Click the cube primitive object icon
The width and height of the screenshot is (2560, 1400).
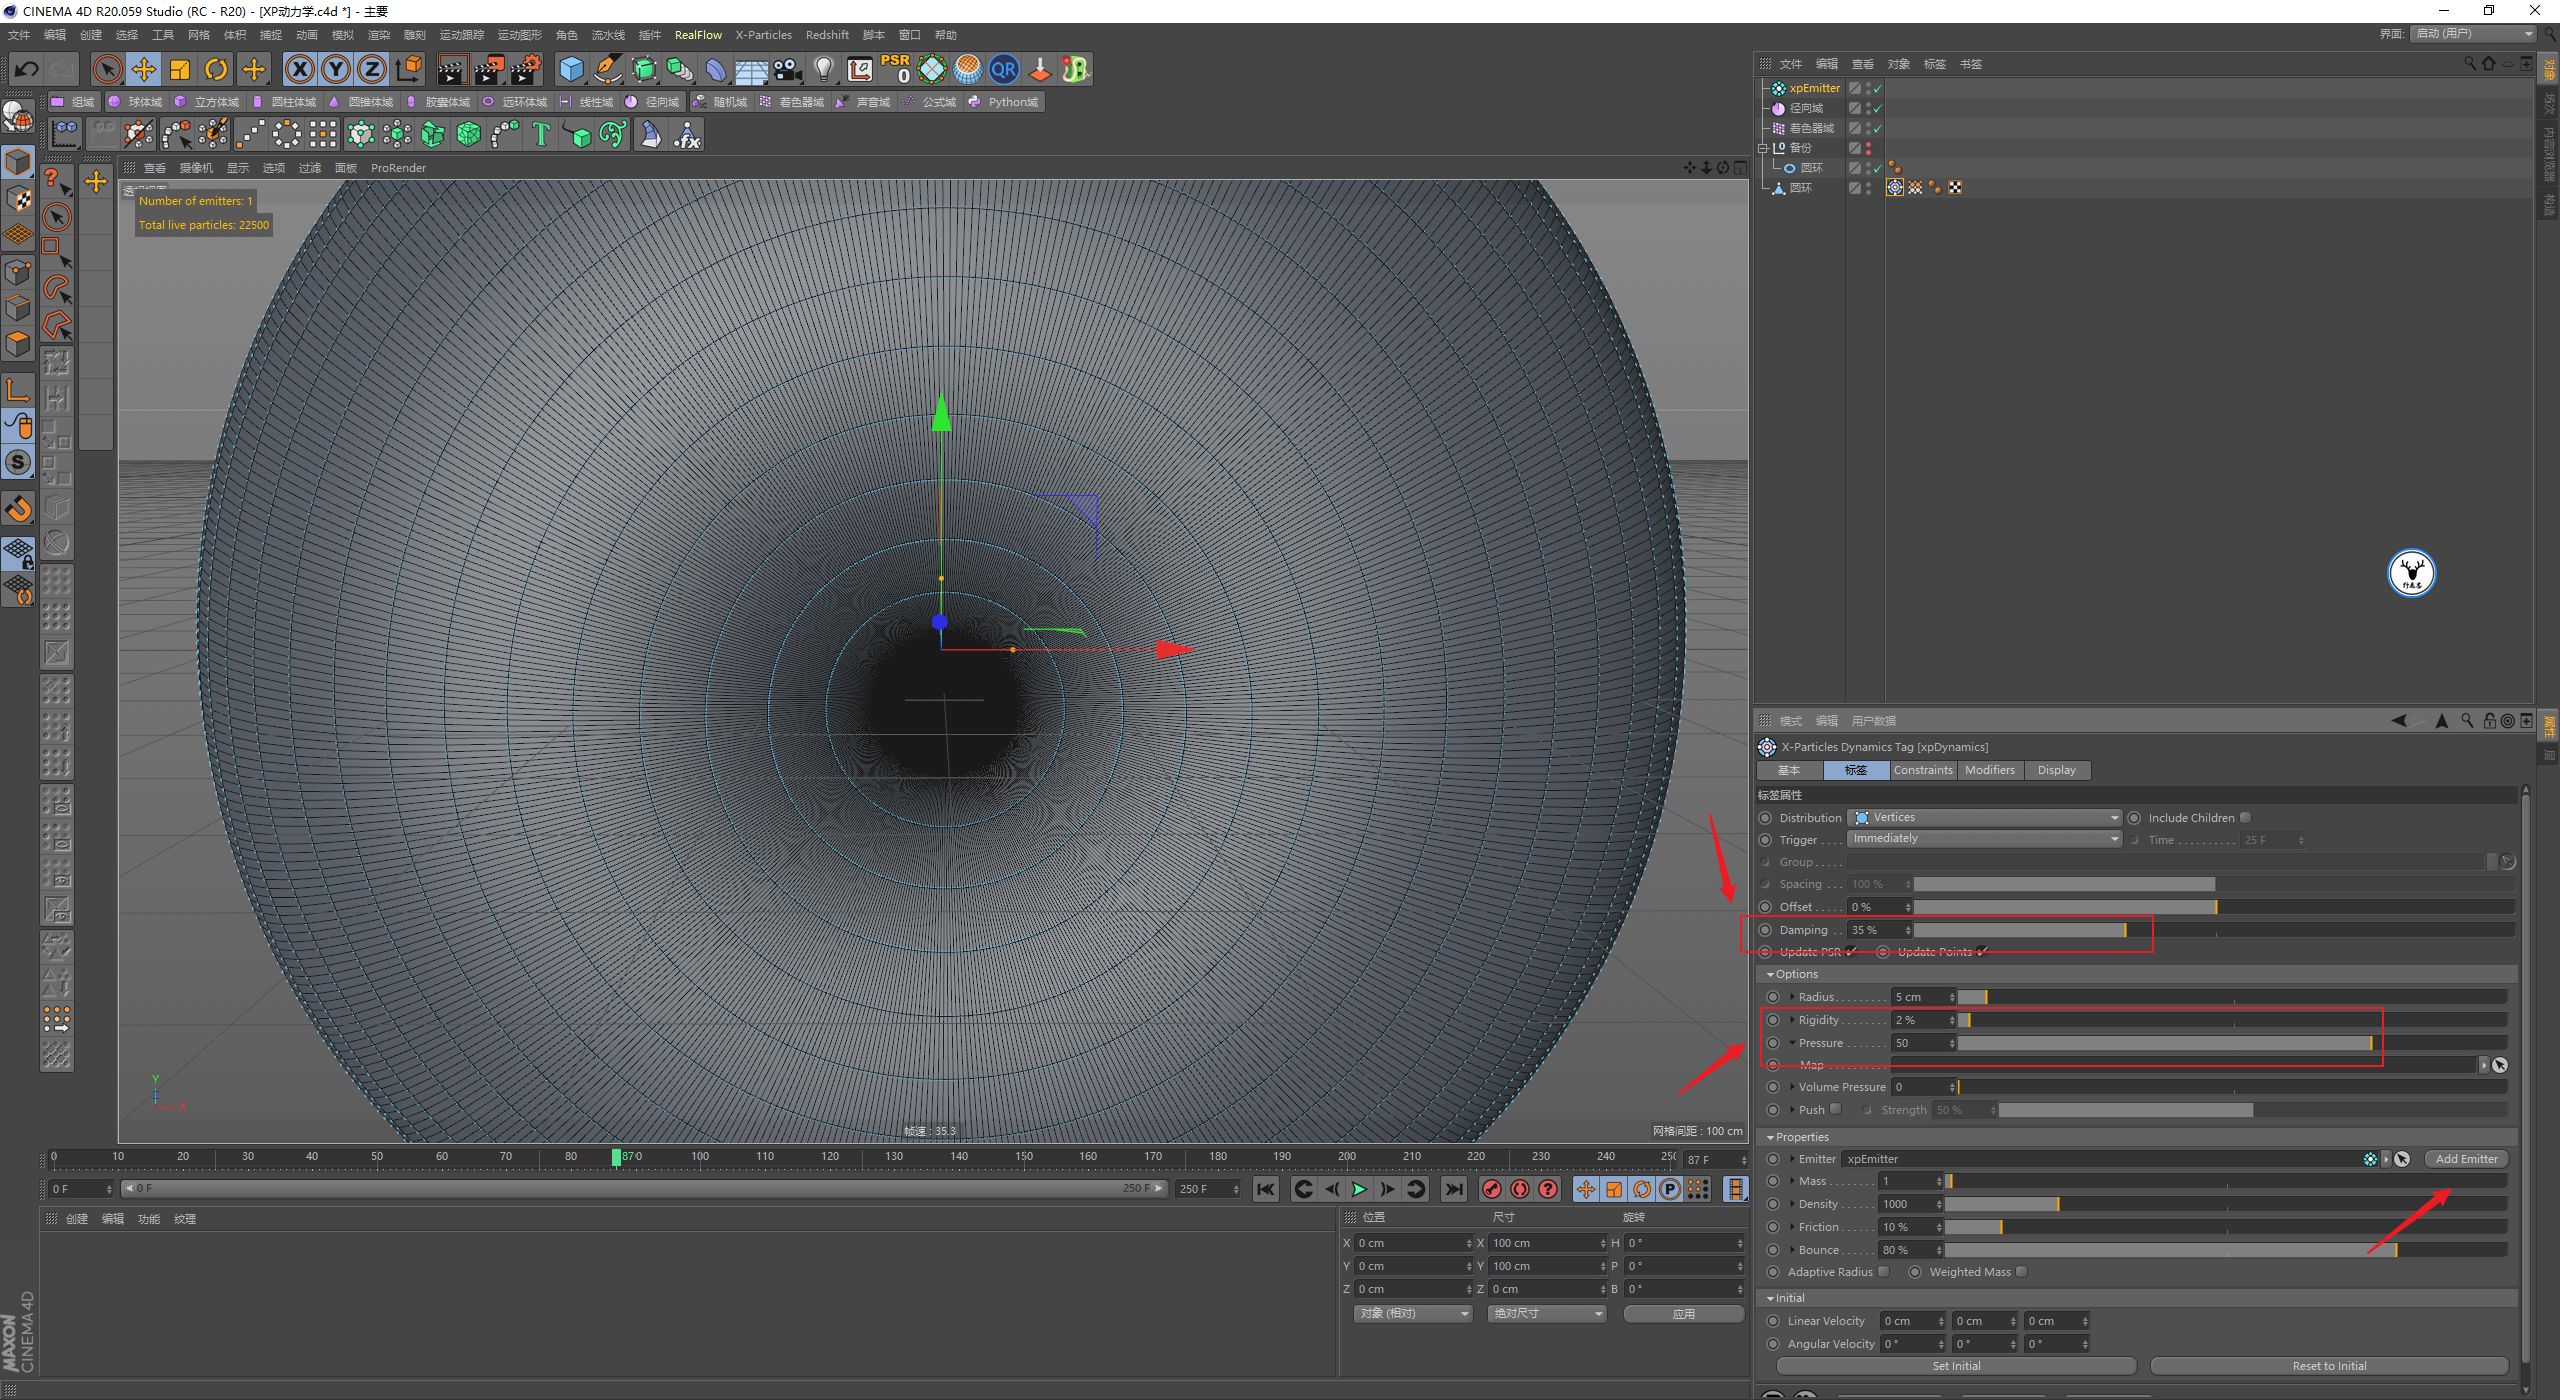coord(571,69)
